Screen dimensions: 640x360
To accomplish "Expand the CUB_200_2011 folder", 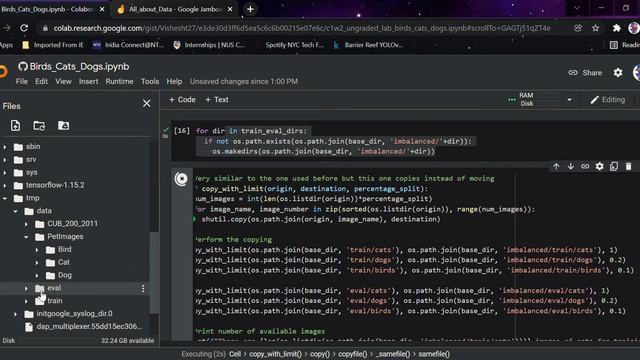I will (26, 224).
